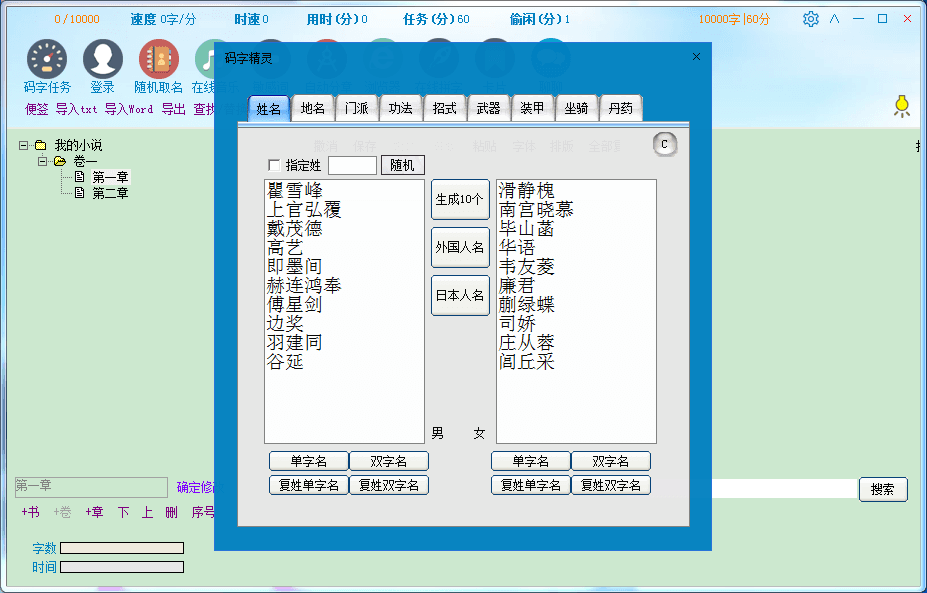Screen dimensions: 927x593
Task: Click 导入txt in the toolbar
Action: (76, 109)
